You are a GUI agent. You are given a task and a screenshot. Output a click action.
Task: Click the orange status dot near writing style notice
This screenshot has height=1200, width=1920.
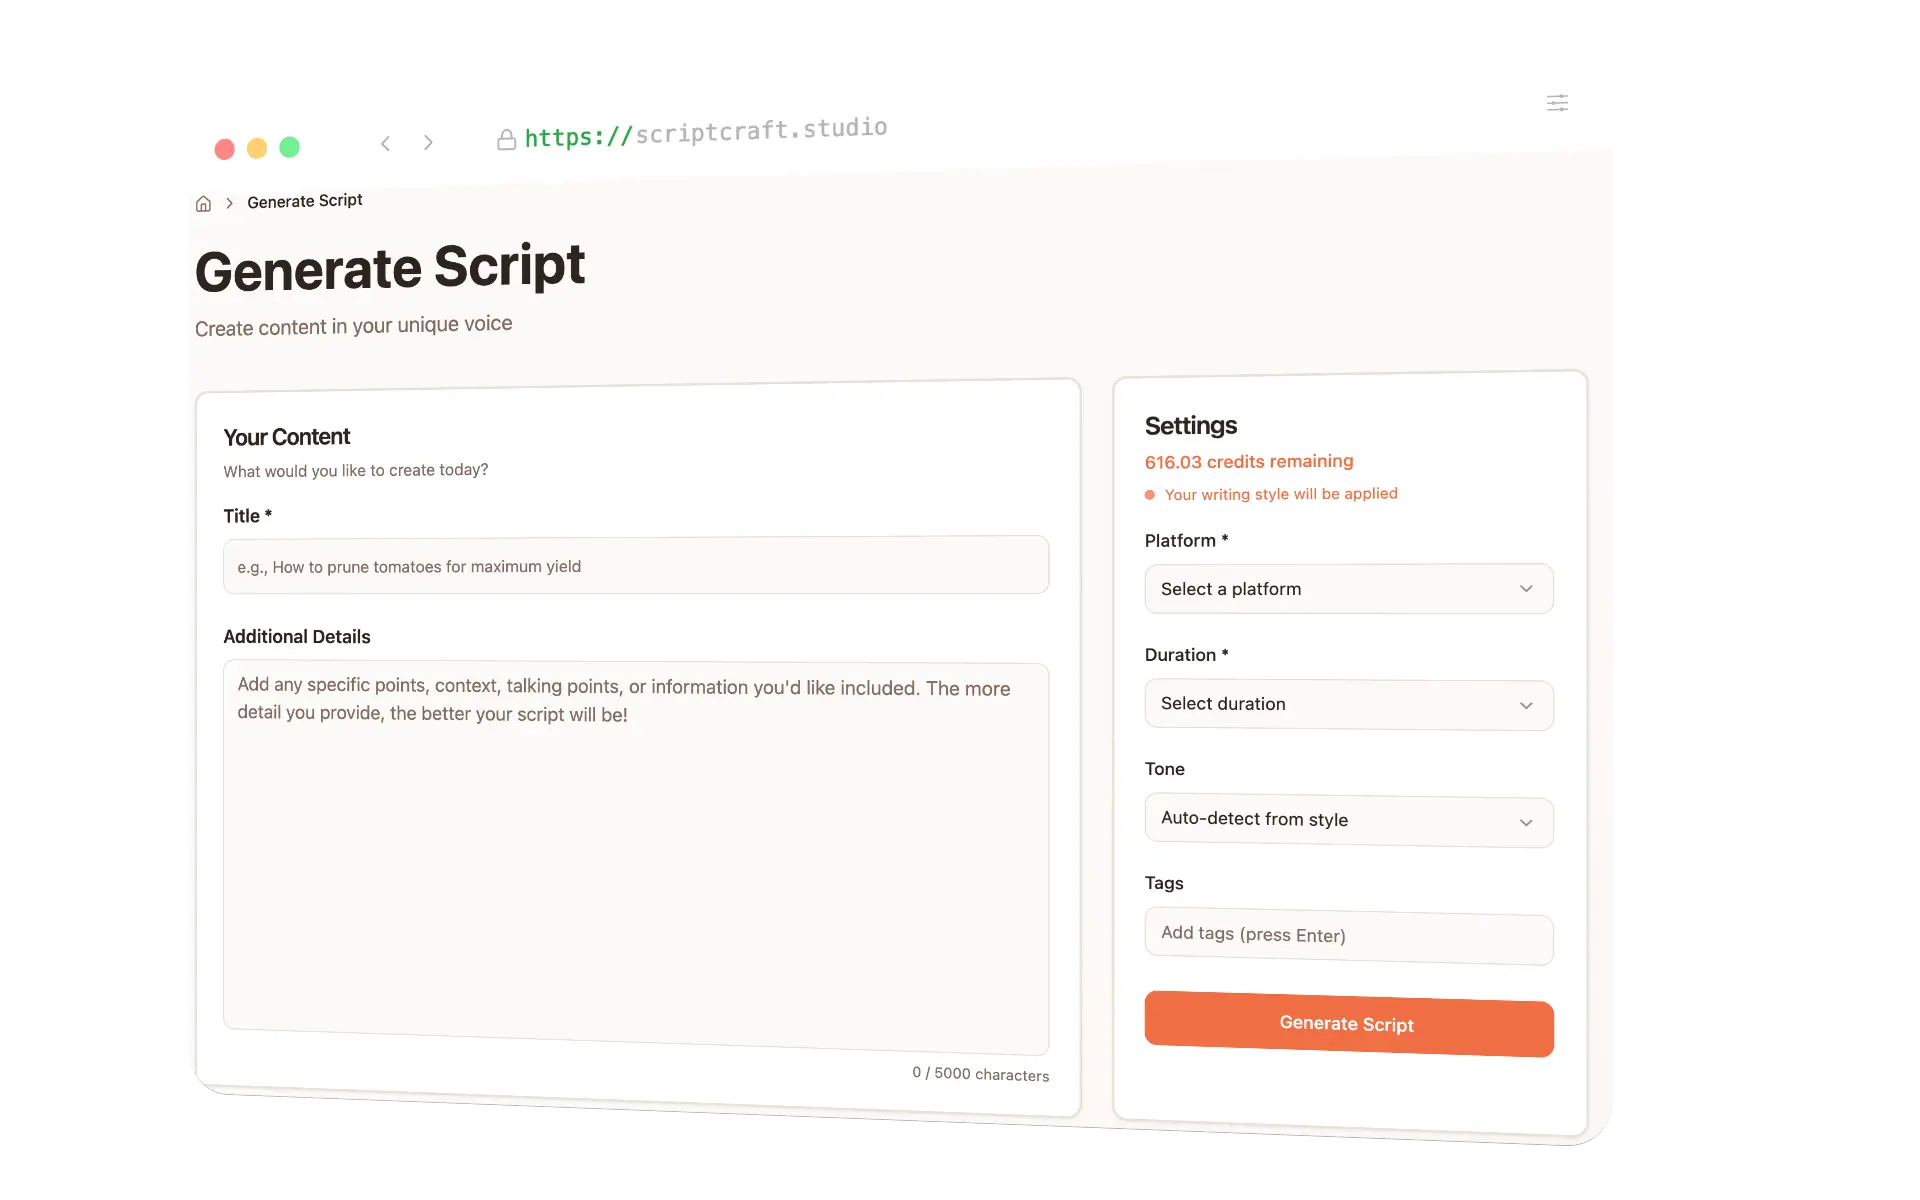1150,494
